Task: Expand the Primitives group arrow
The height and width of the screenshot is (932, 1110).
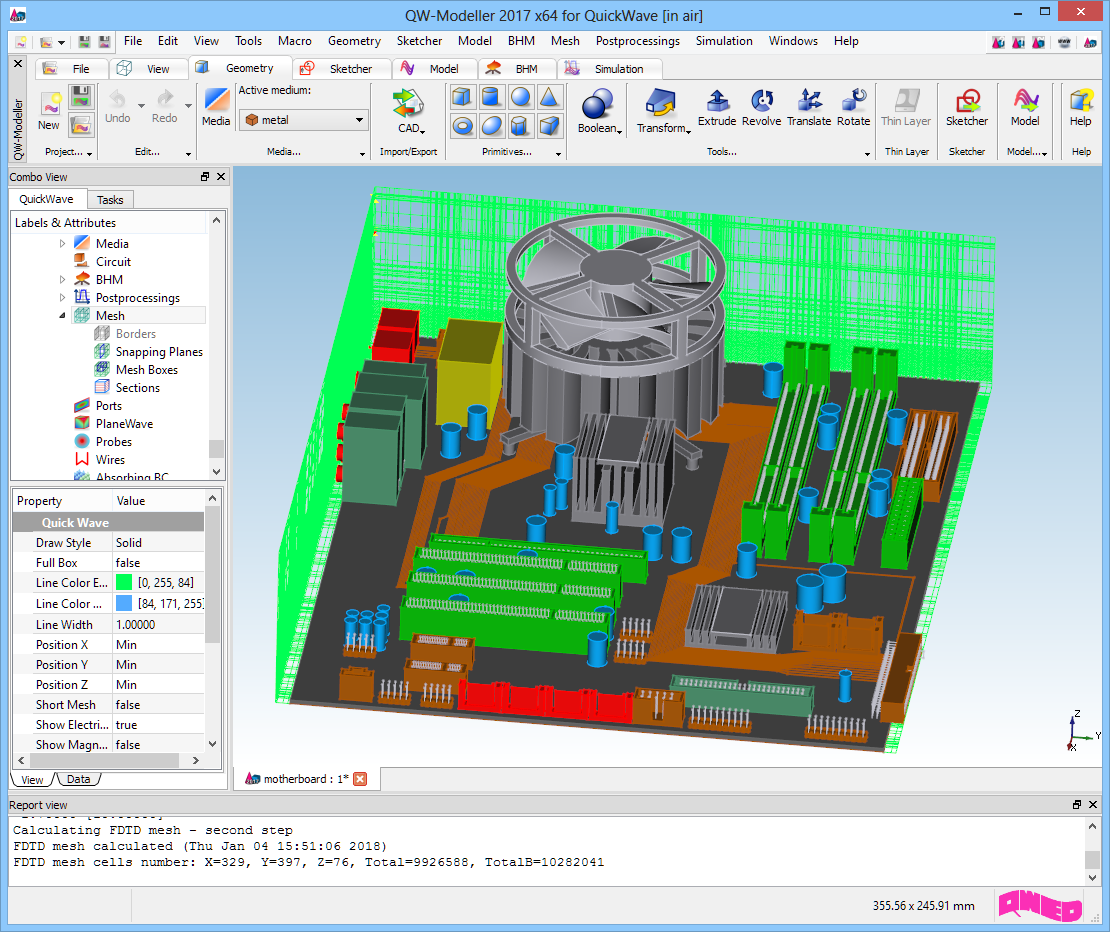Action: point(559,154)
